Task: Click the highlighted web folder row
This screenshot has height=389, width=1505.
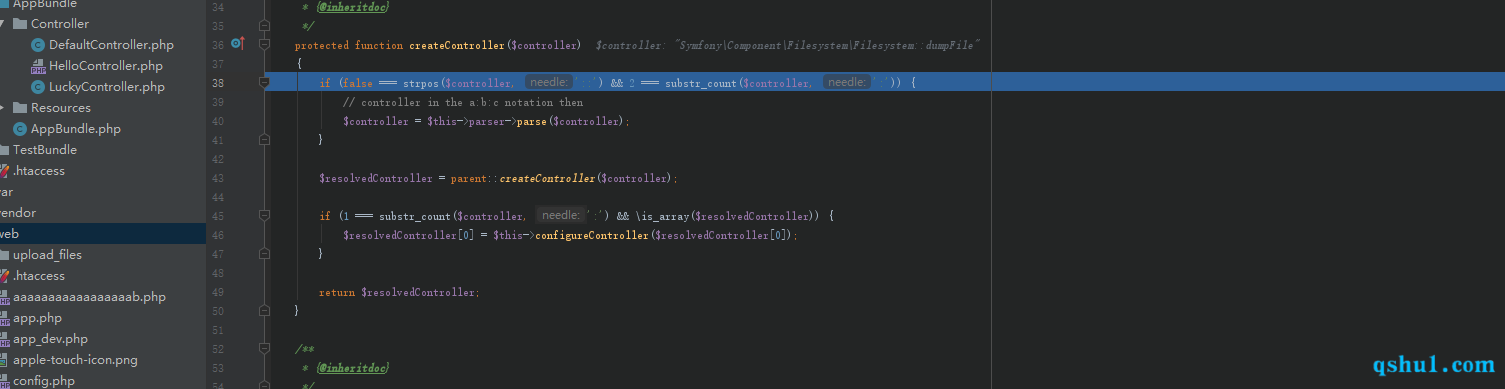Action: [103, 234]
